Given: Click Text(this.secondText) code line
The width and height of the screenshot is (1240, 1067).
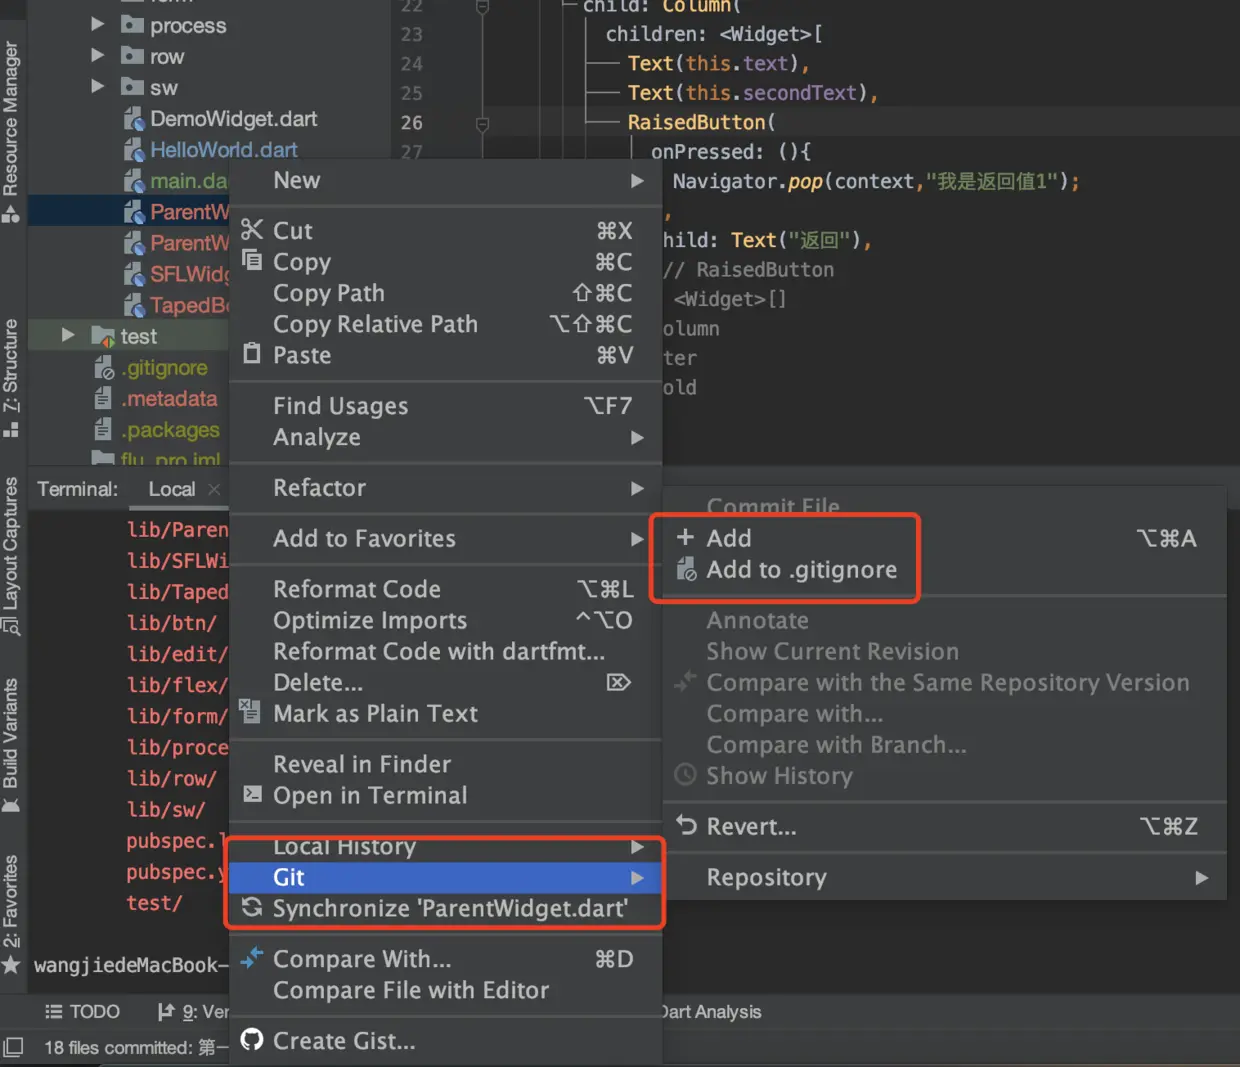Looking at the screenshot, I should coord(752,92).
